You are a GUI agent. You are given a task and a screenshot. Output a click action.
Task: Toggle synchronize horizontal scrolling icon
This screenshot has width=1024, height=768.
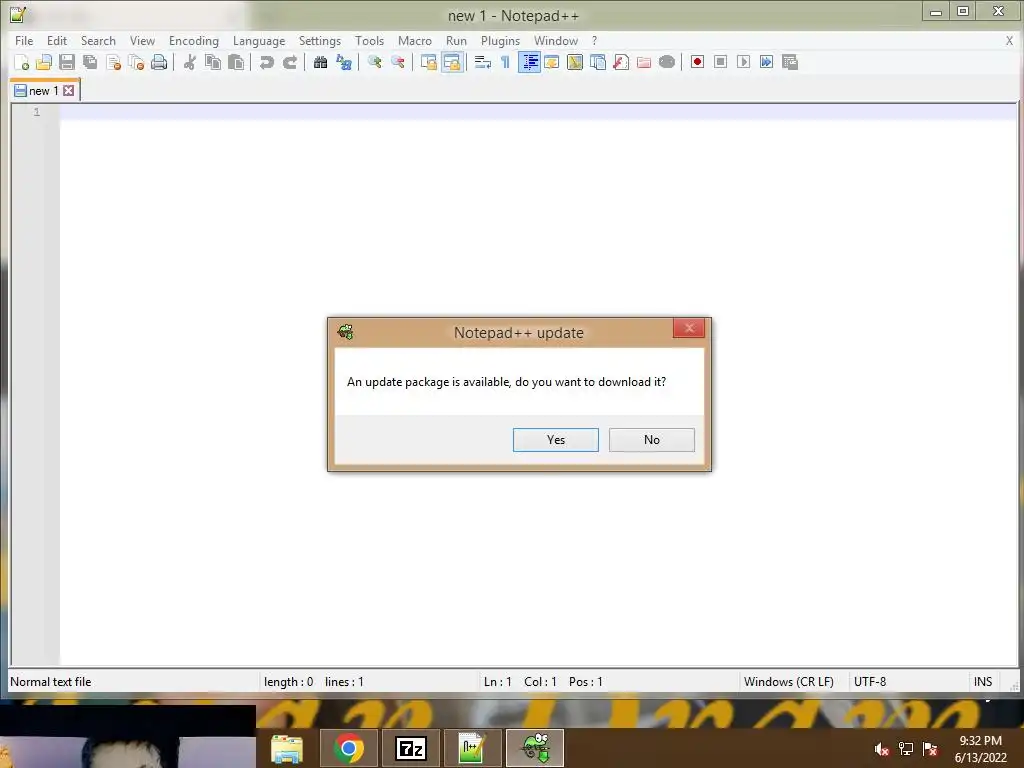point(452,62)
